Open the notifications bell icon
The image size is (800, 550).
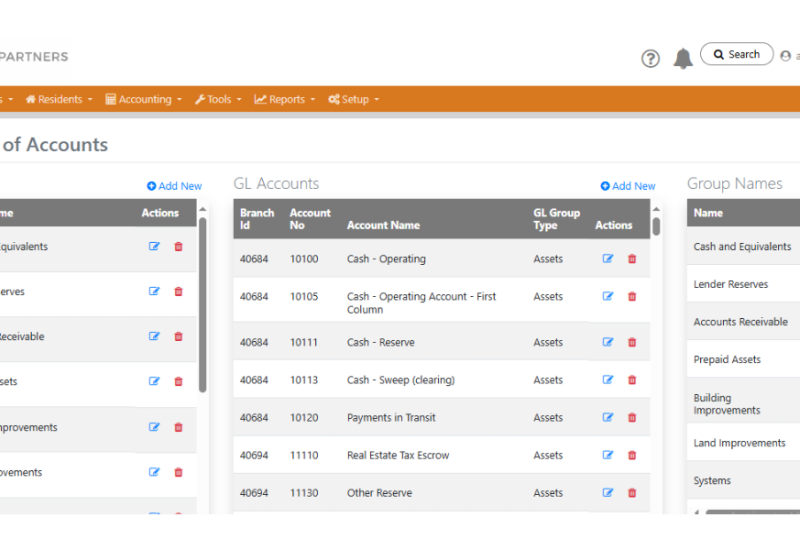click(683, 59)
